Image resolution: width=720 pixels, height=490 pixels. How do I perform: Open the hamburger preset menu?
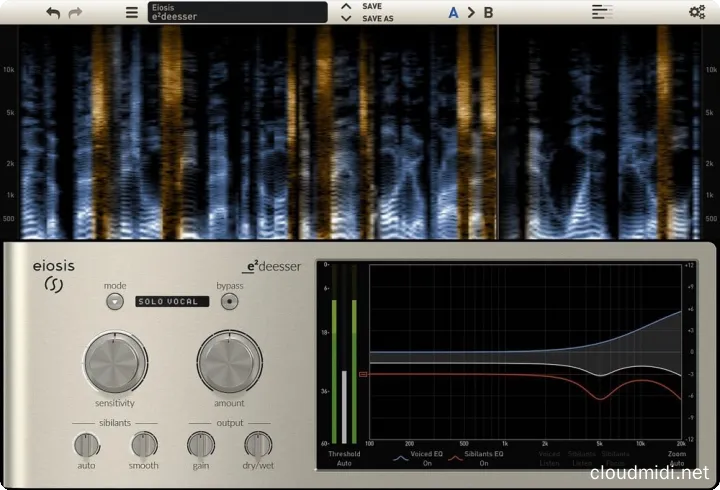(132, 13)
